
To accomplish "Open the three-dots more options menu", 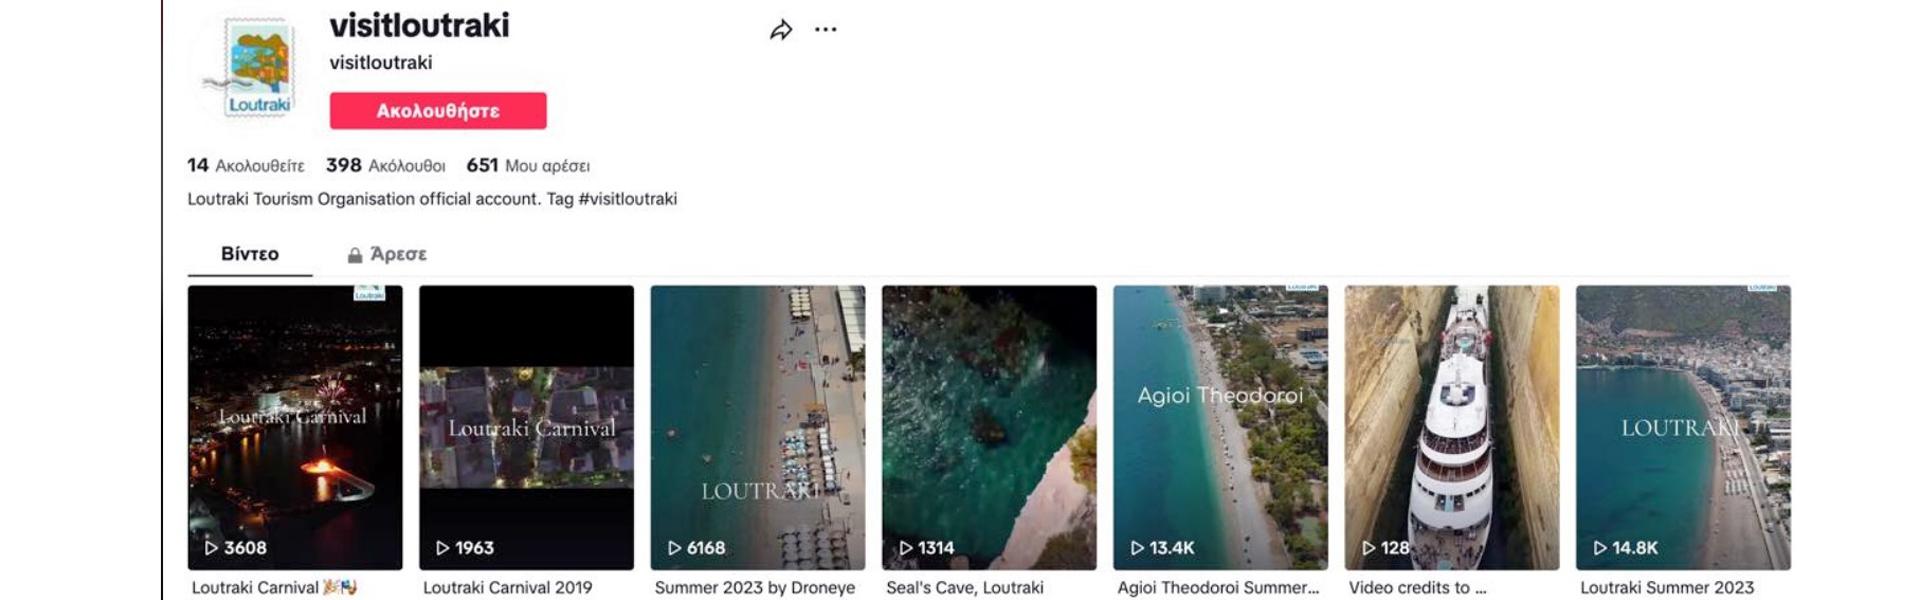I will coord(825,30).
